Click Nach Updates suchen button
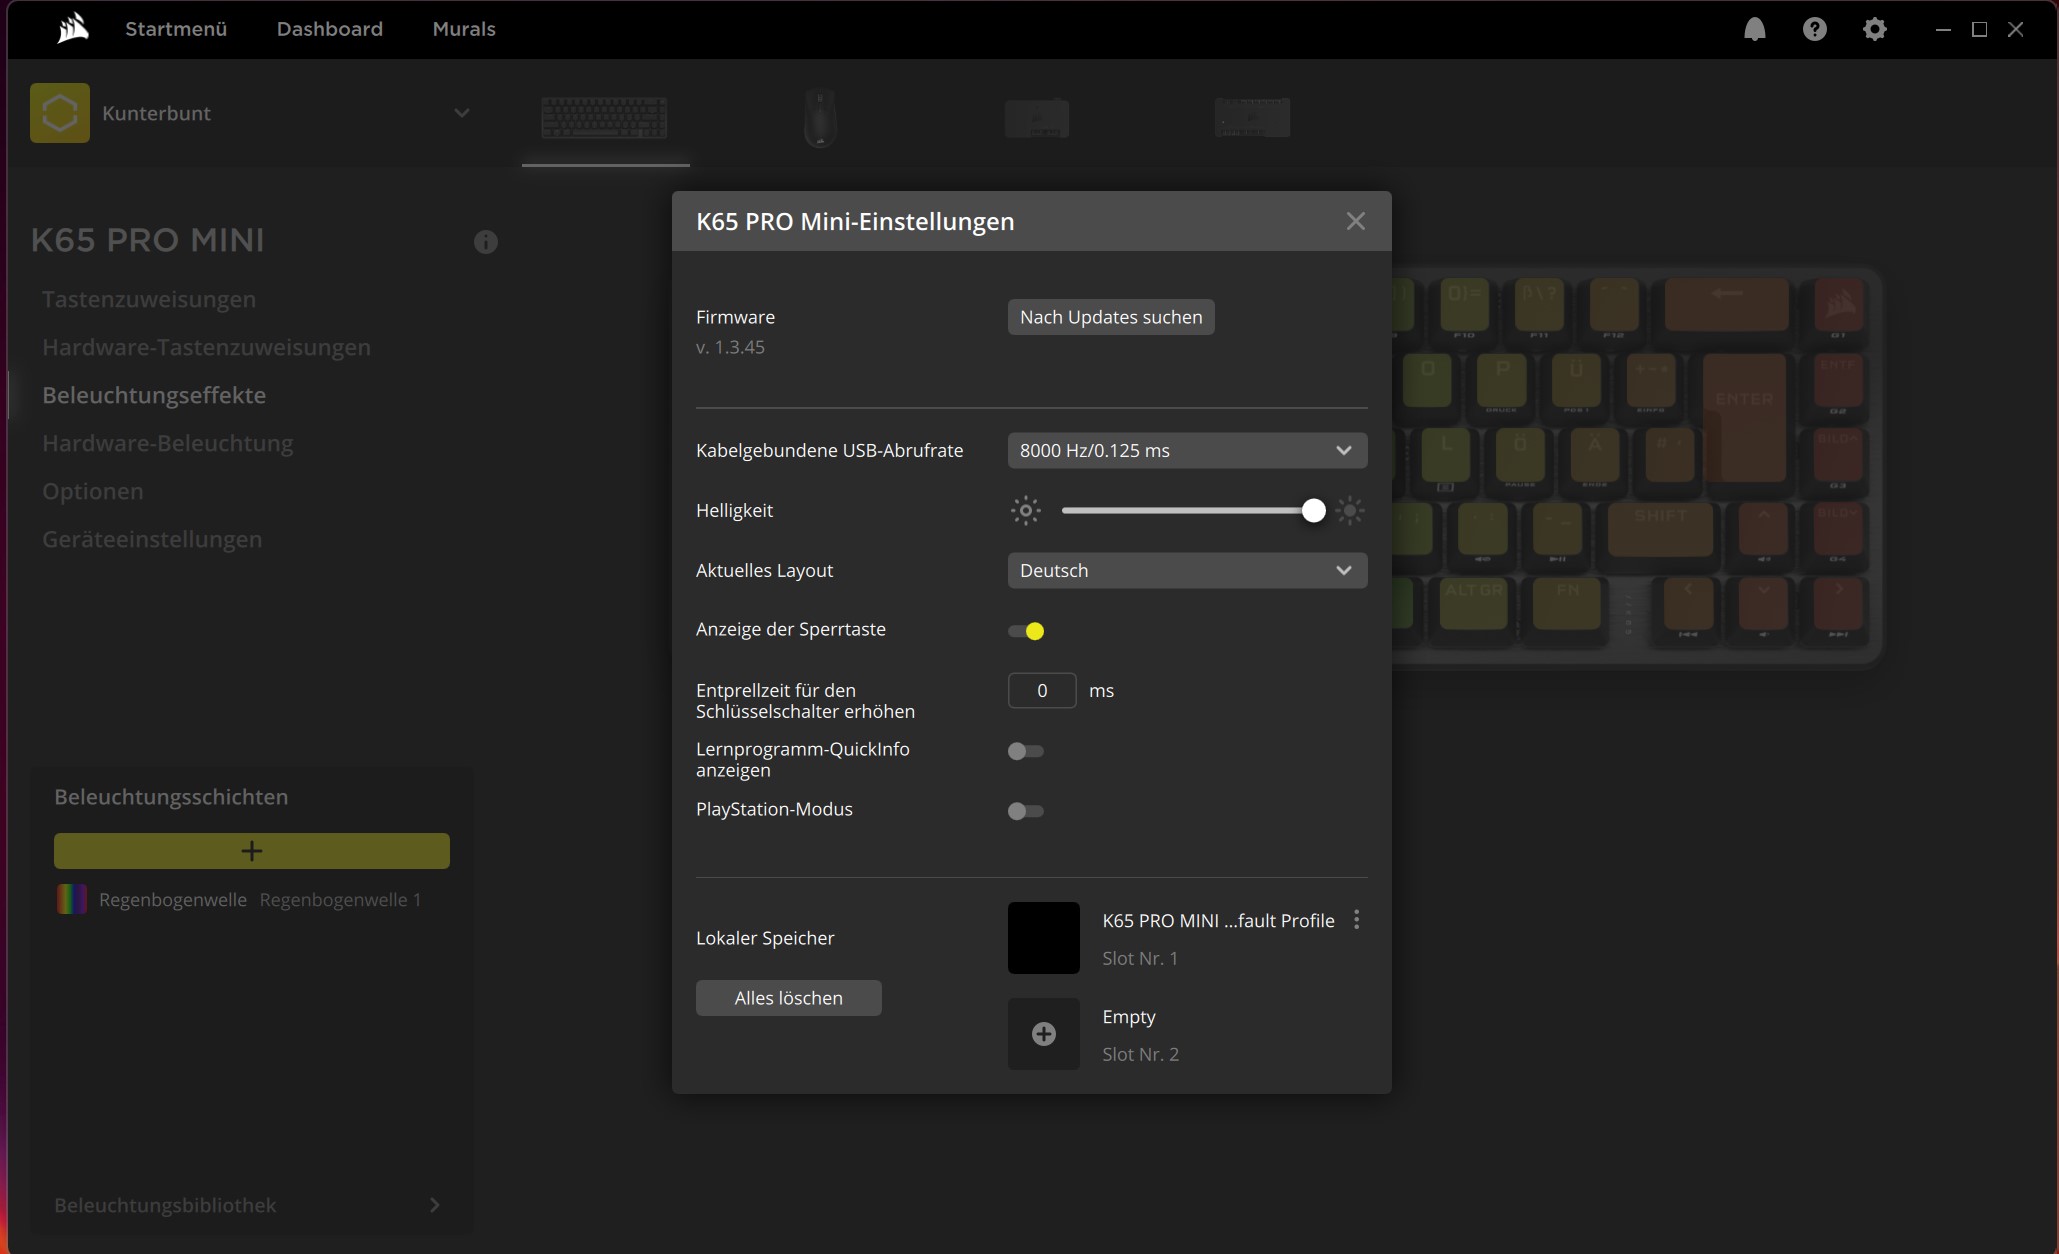Screen dimensions: 2059x1254 point(1111,317)
